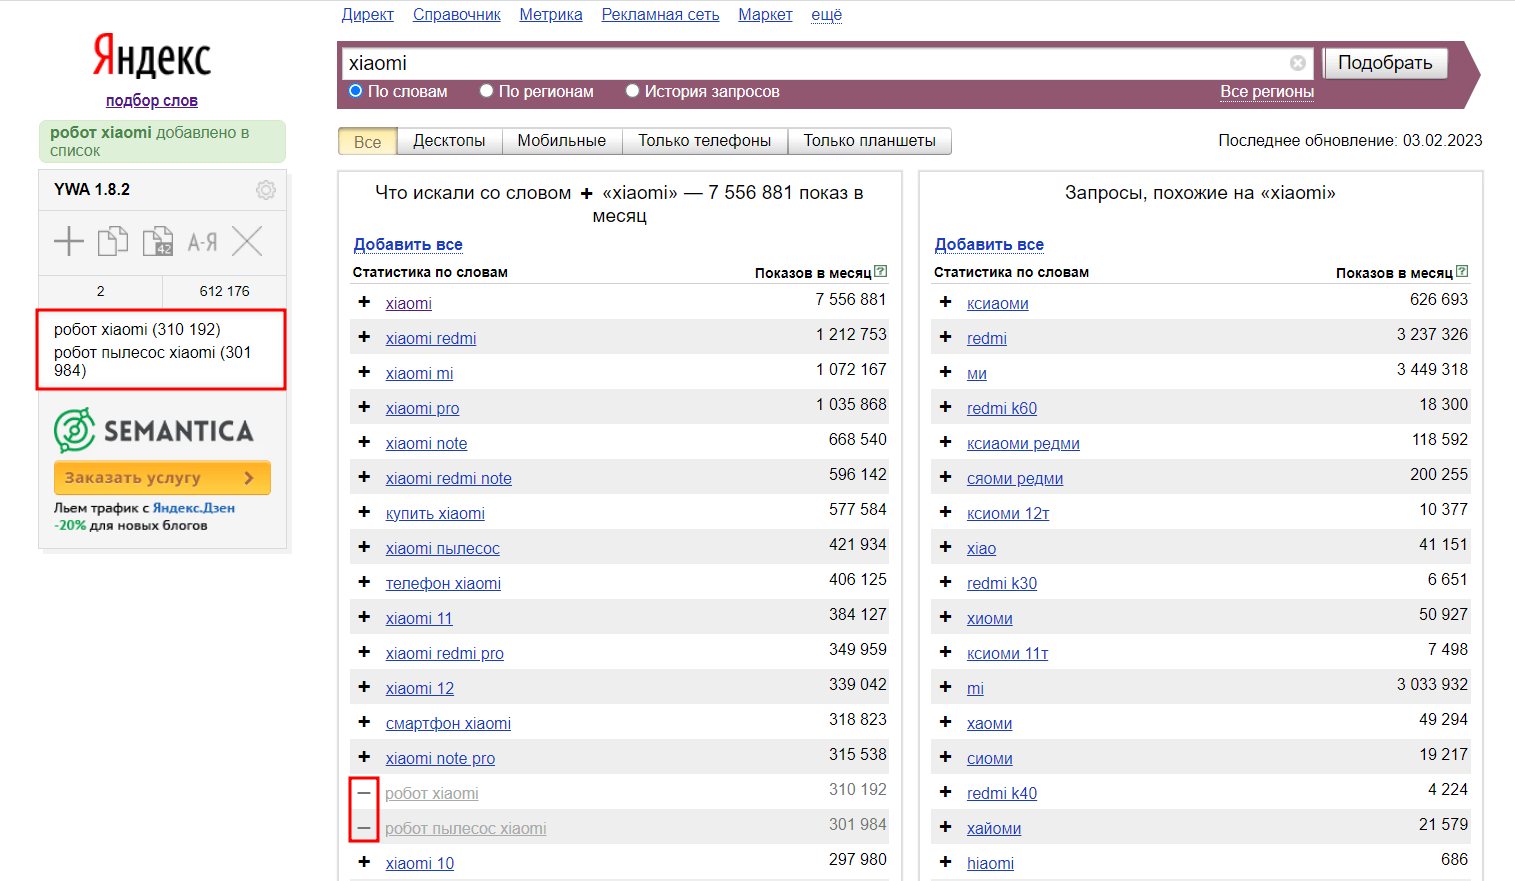Click the Semantica logo banner
1515x881 pixels.
tap(154, 431)
